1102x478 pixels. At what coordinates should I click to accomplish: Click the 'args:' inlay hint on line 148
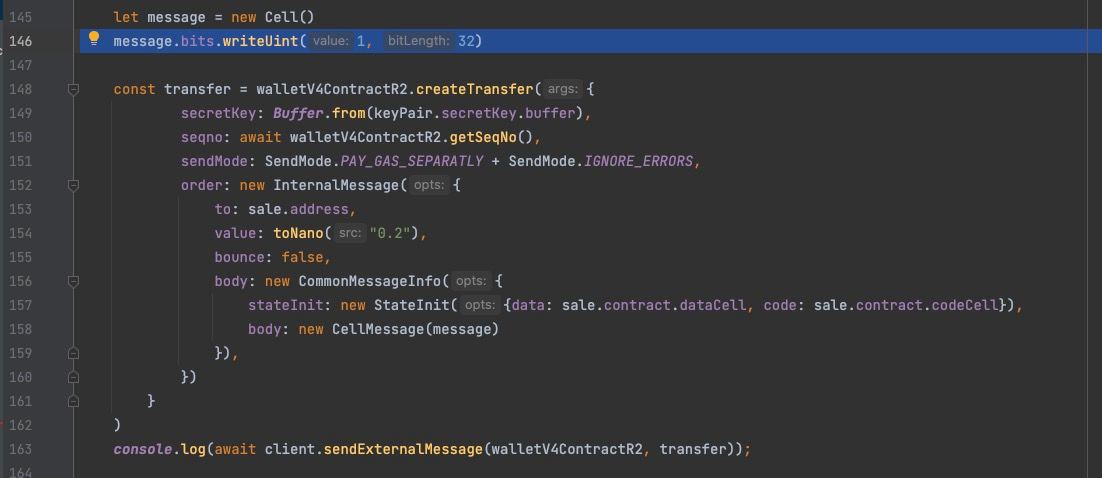tap(562, 89)
